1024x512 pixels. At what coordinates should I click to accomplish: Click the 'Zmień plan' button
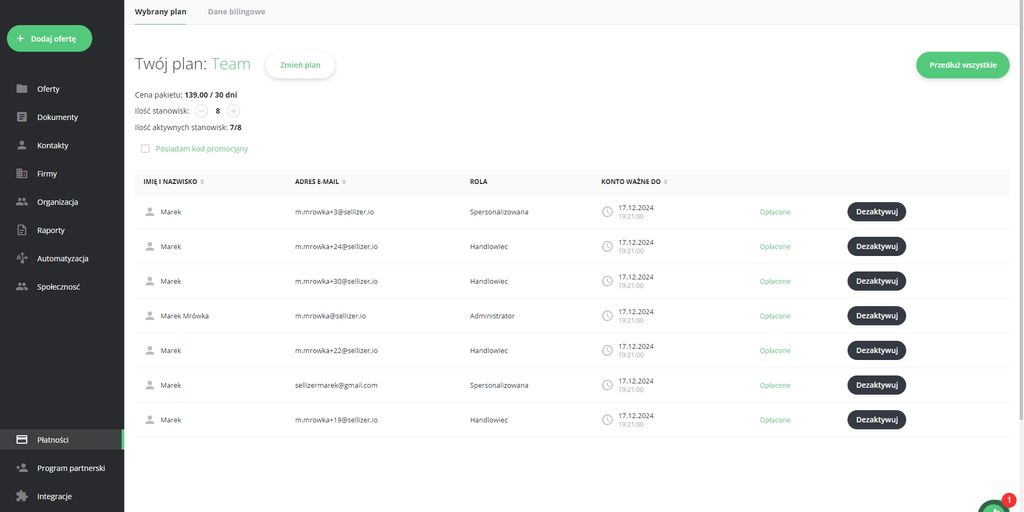[x=300, y=65]
